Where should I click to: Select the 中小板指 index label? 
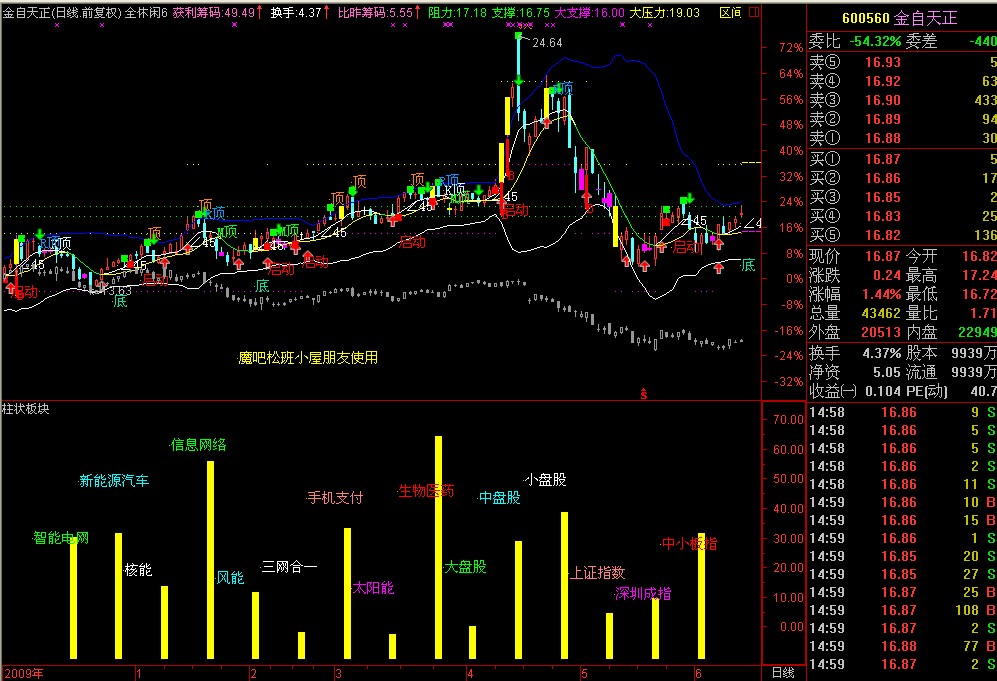(x=689, y=544)
